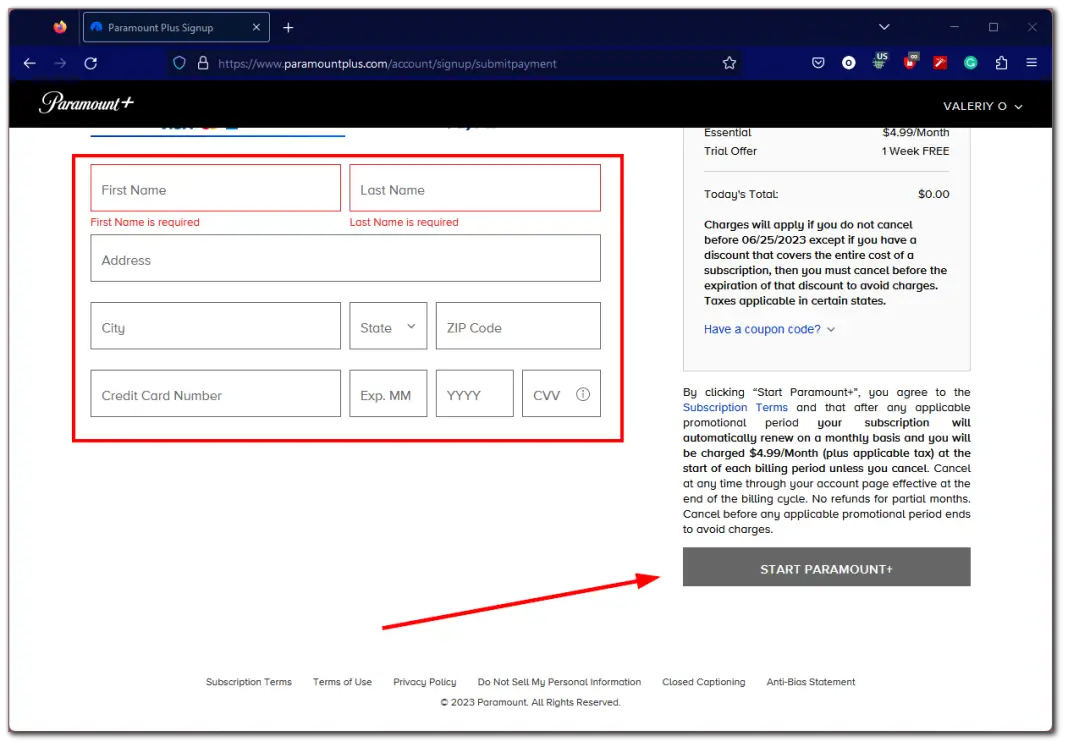Click the padlock site security icon
This screenshot has height=747, width=1068.
(203, 63)
